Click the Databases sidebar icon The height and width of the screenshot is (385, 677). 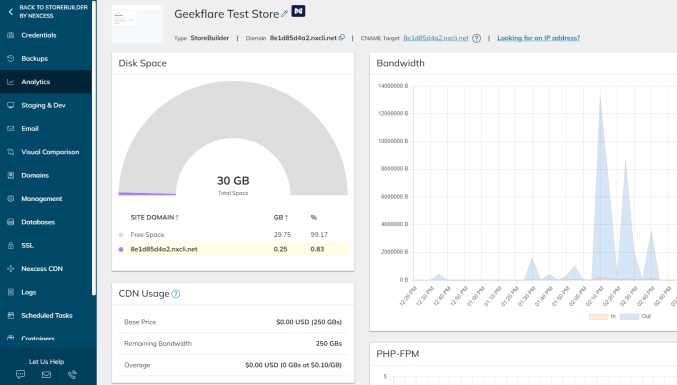[11, 222]
